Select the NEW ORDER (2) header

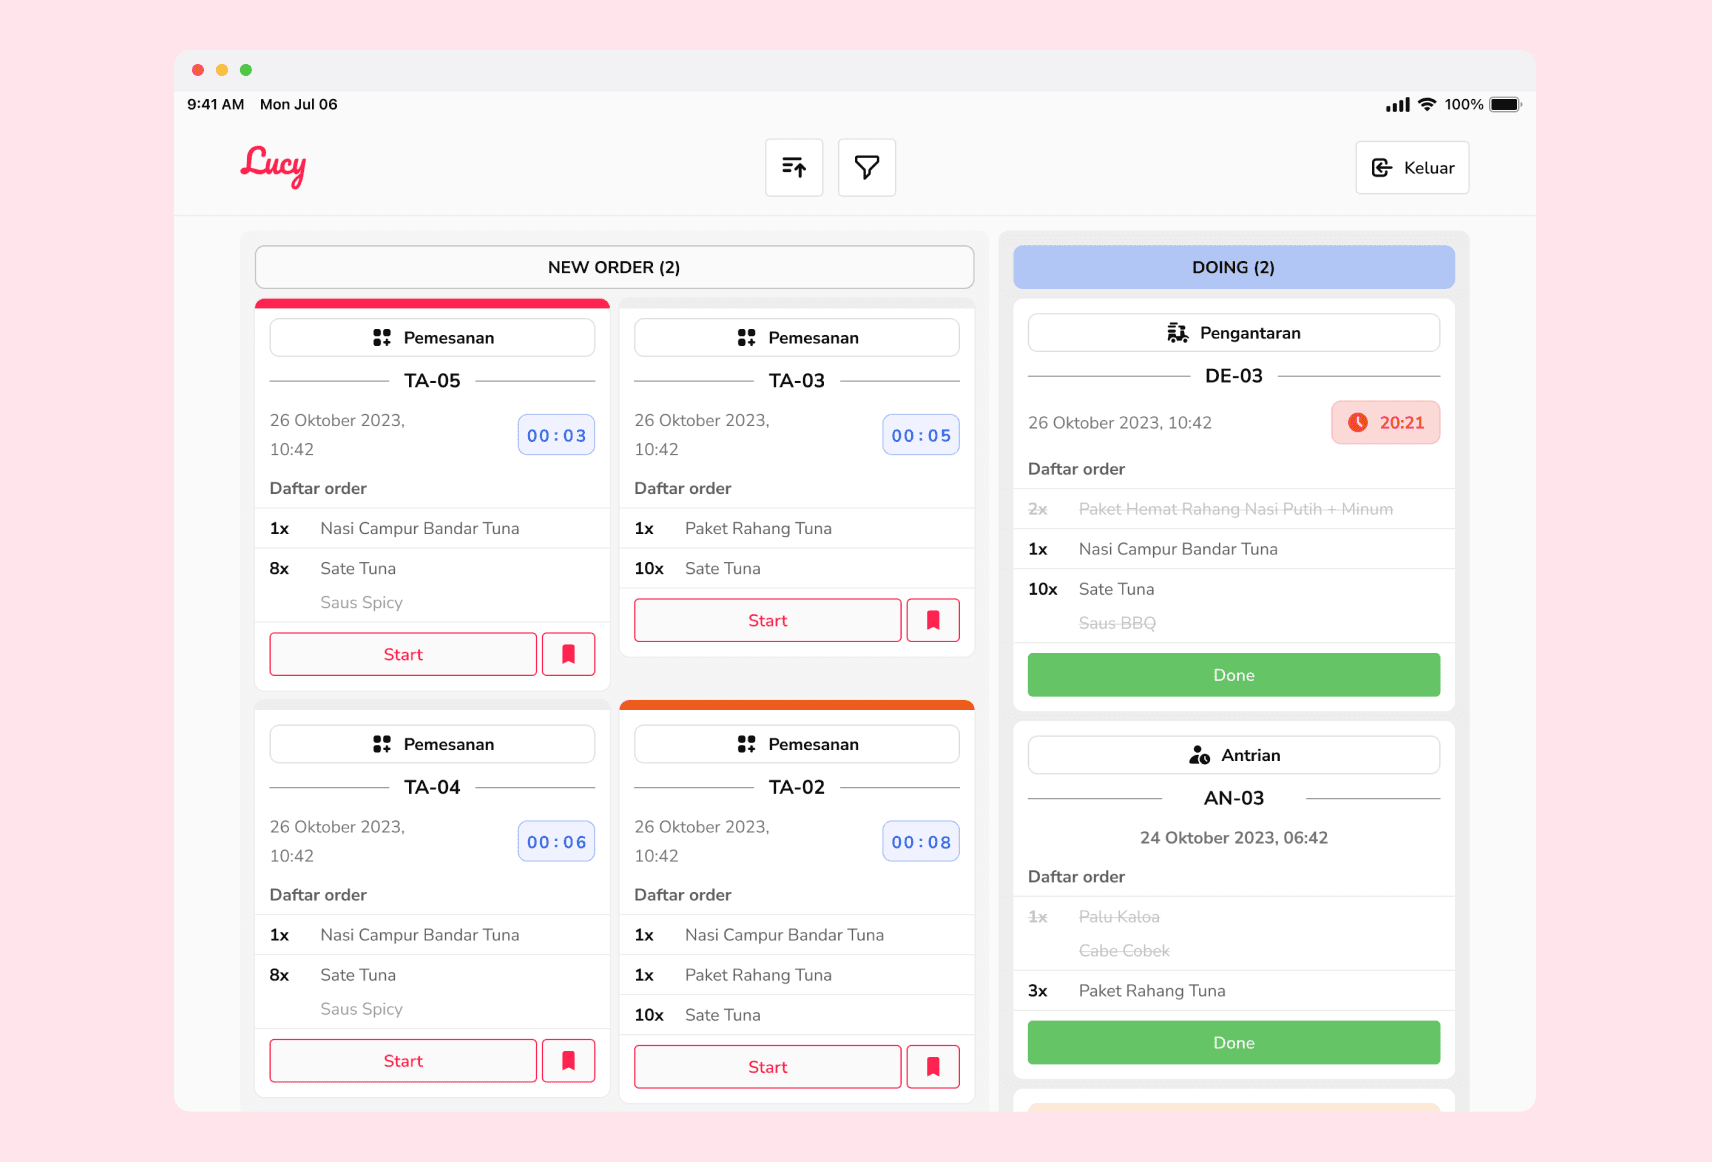tap(614, 267)
